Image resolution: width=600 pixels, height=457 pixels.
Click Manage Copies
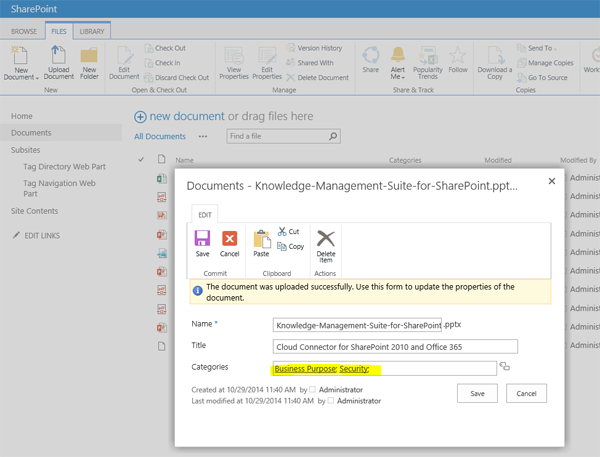click(545, 63)
